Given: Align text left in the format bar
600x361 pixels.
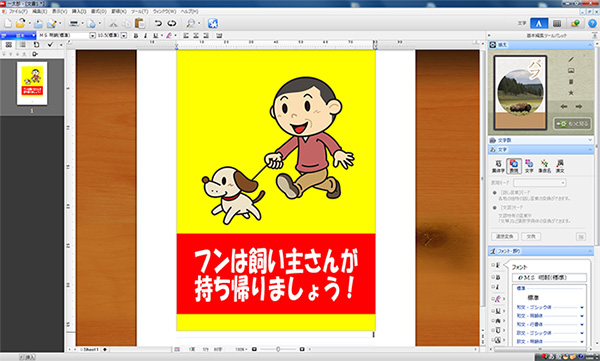Looking at the screenshot, I should [x=186, y=35].
